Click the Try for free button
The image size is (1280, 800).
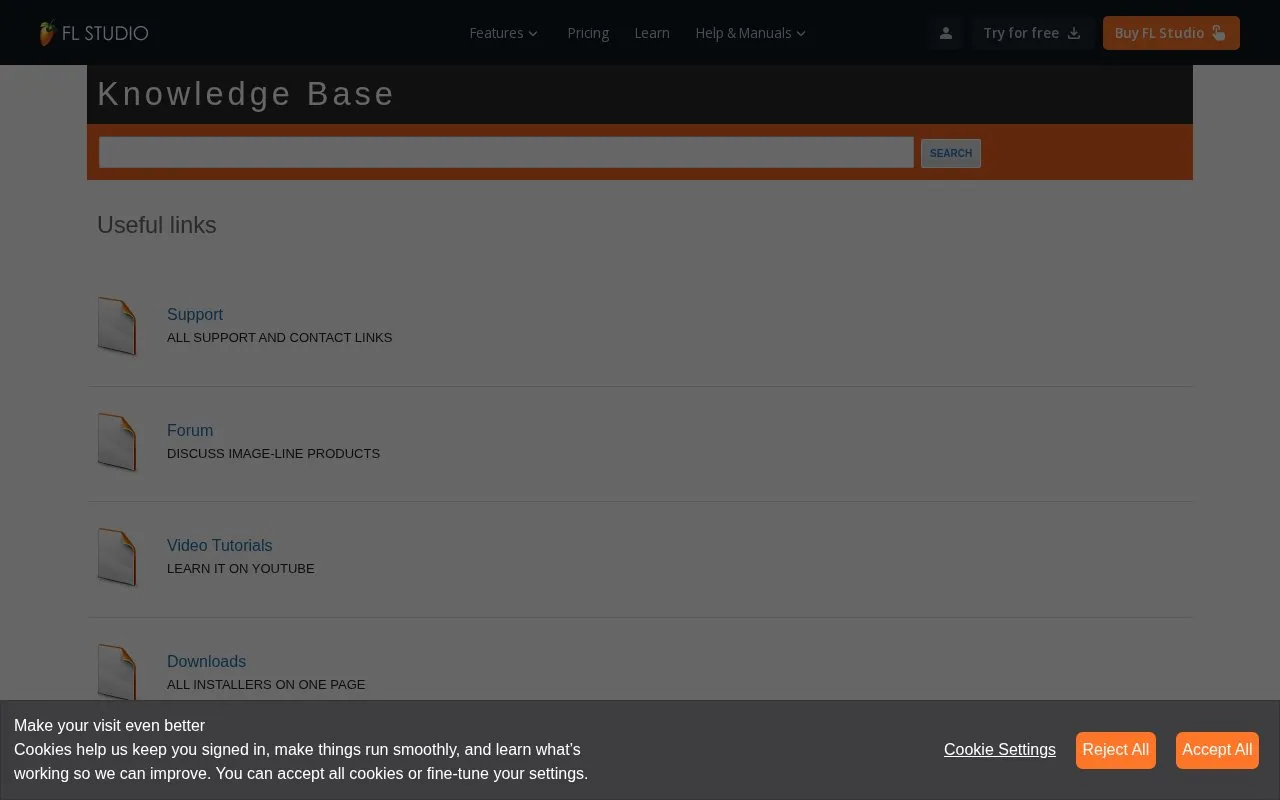1032,33
